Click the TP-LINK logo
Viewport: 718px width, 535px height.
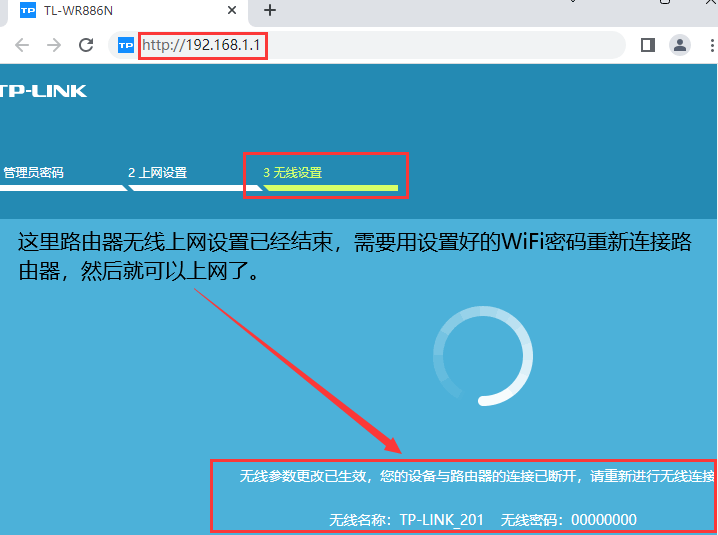(x=43, y=91)
